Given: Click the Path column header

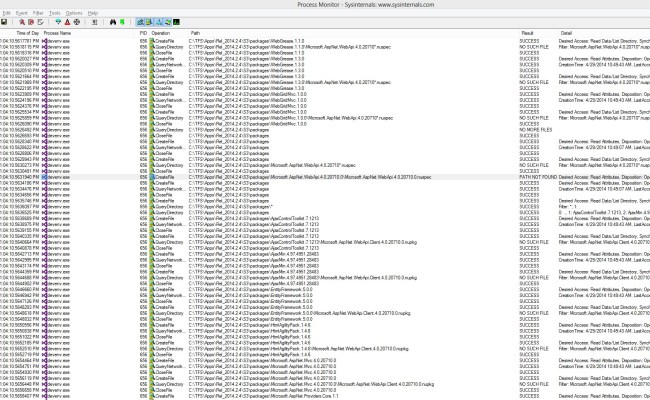Looking at the screenshot, I should click(x=195, y=33).
